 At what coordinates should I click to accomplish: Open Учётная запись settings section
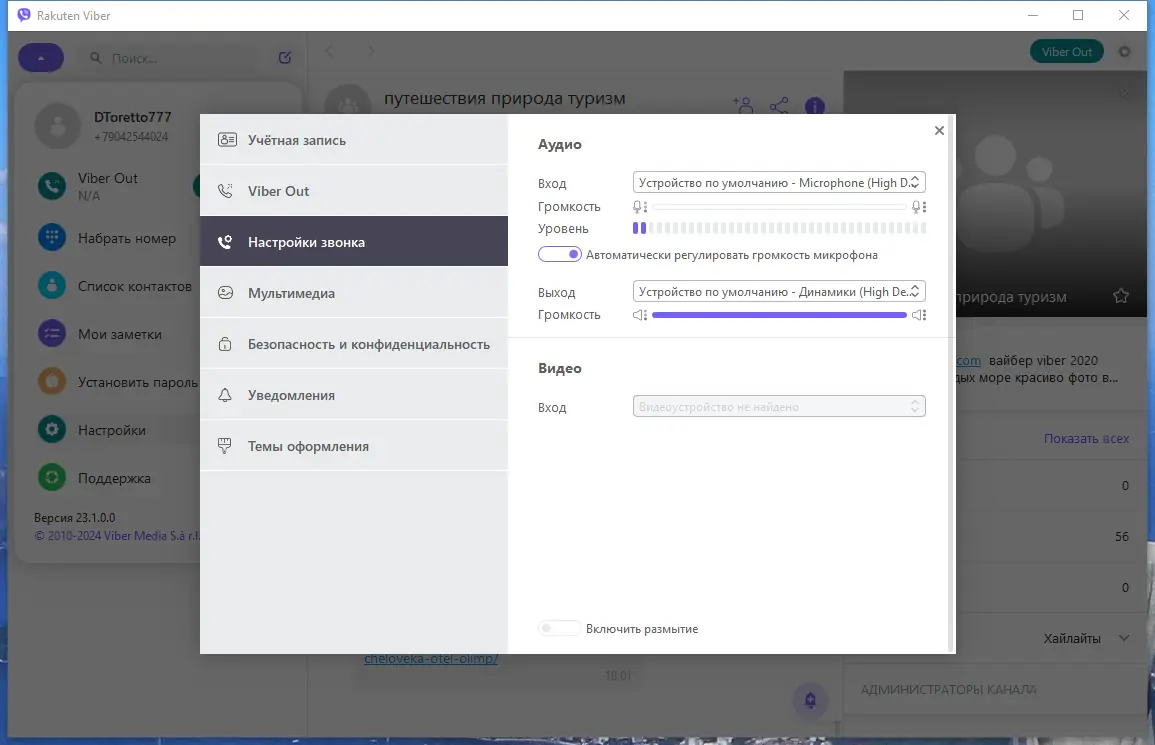coord(354,140)
